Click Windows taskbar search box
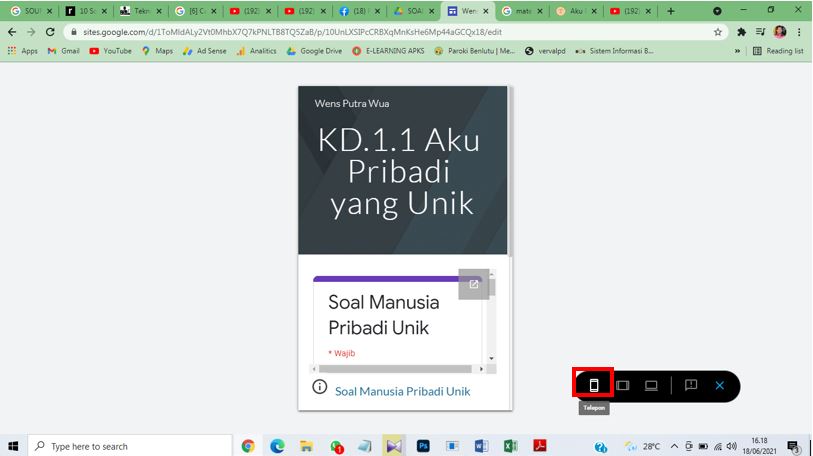This screenshot has width=813, height=456. (x=130, y=446)
